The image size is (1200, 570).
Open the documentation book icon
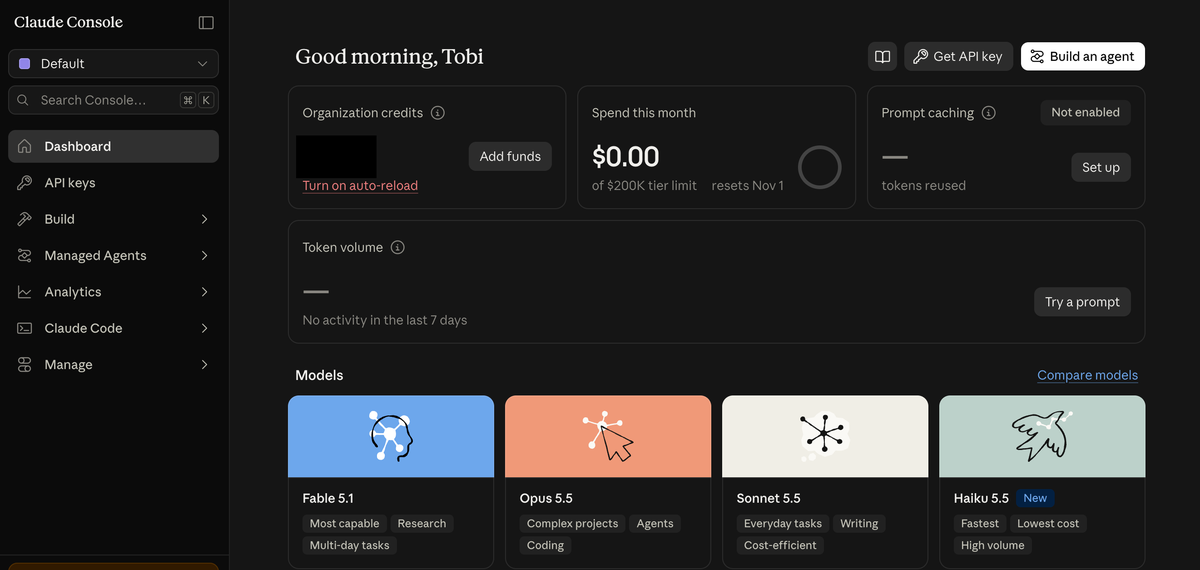882,57
